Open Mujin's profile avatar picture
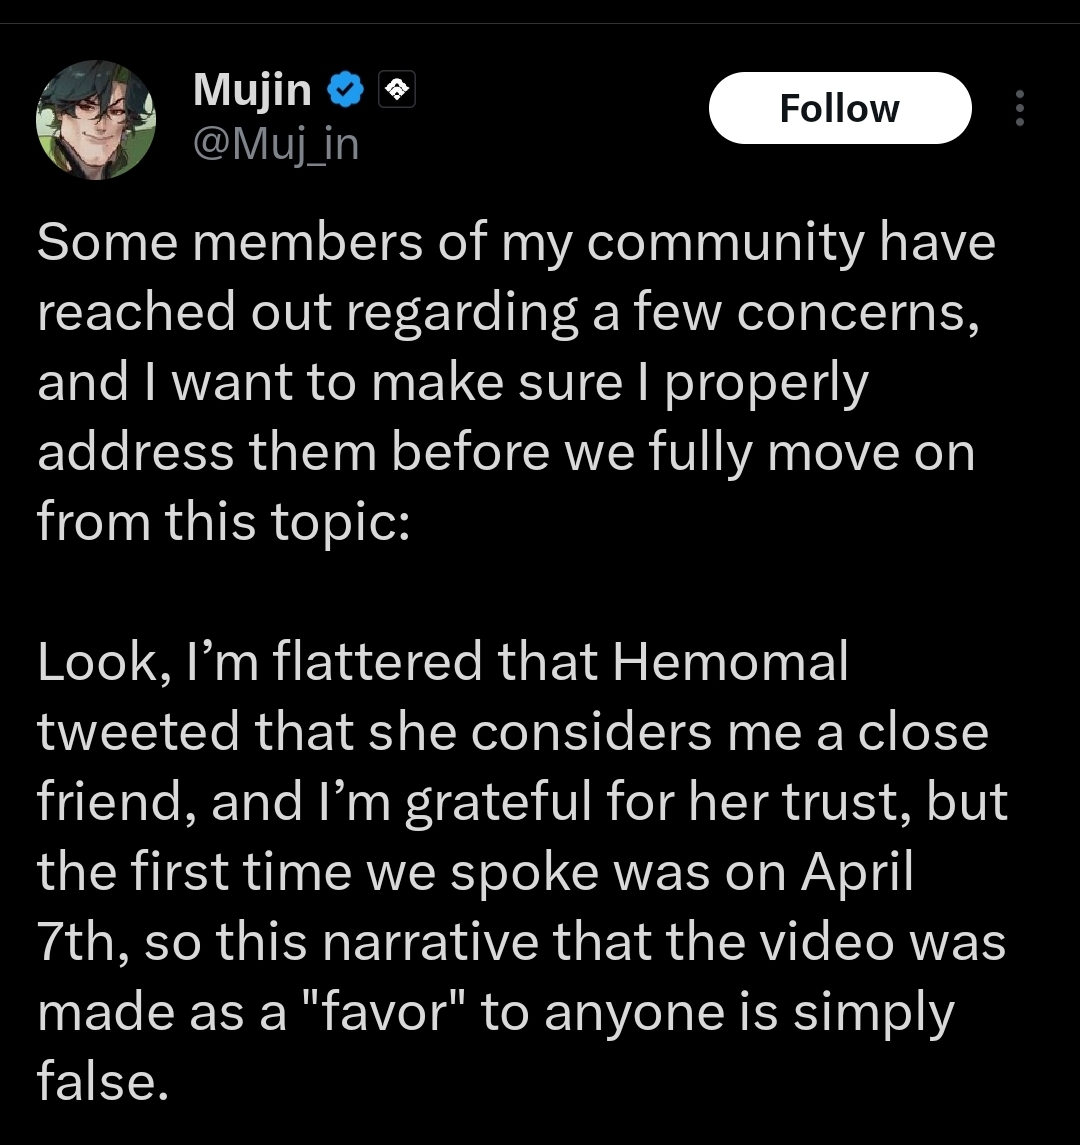 click(96, 120)
